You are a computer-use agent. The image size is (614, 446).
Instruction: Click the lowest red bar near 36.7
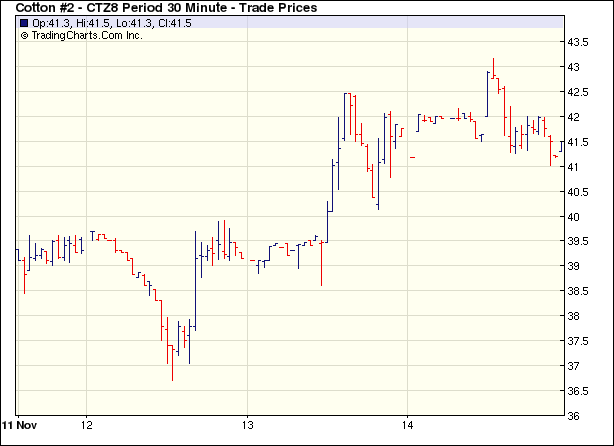coord(172,365)
